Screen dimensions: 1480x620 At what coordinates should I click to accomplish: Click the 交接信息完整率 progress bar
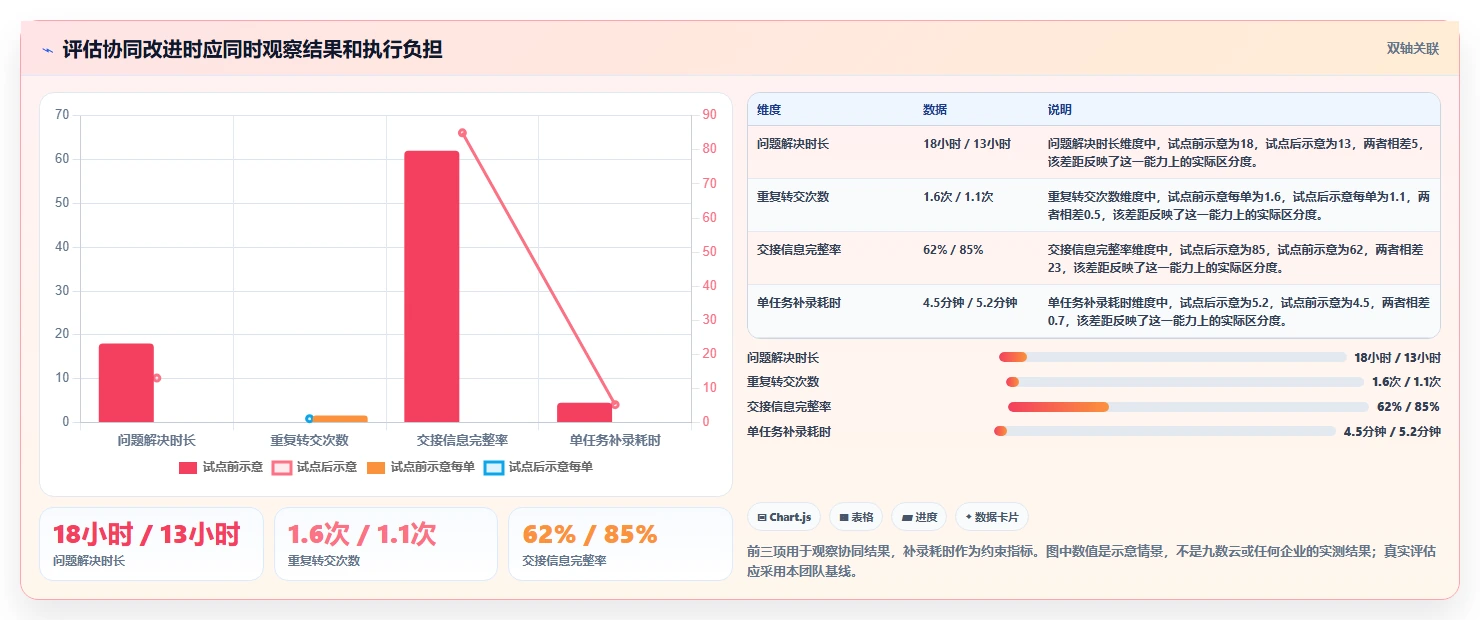coord(1188,407)
